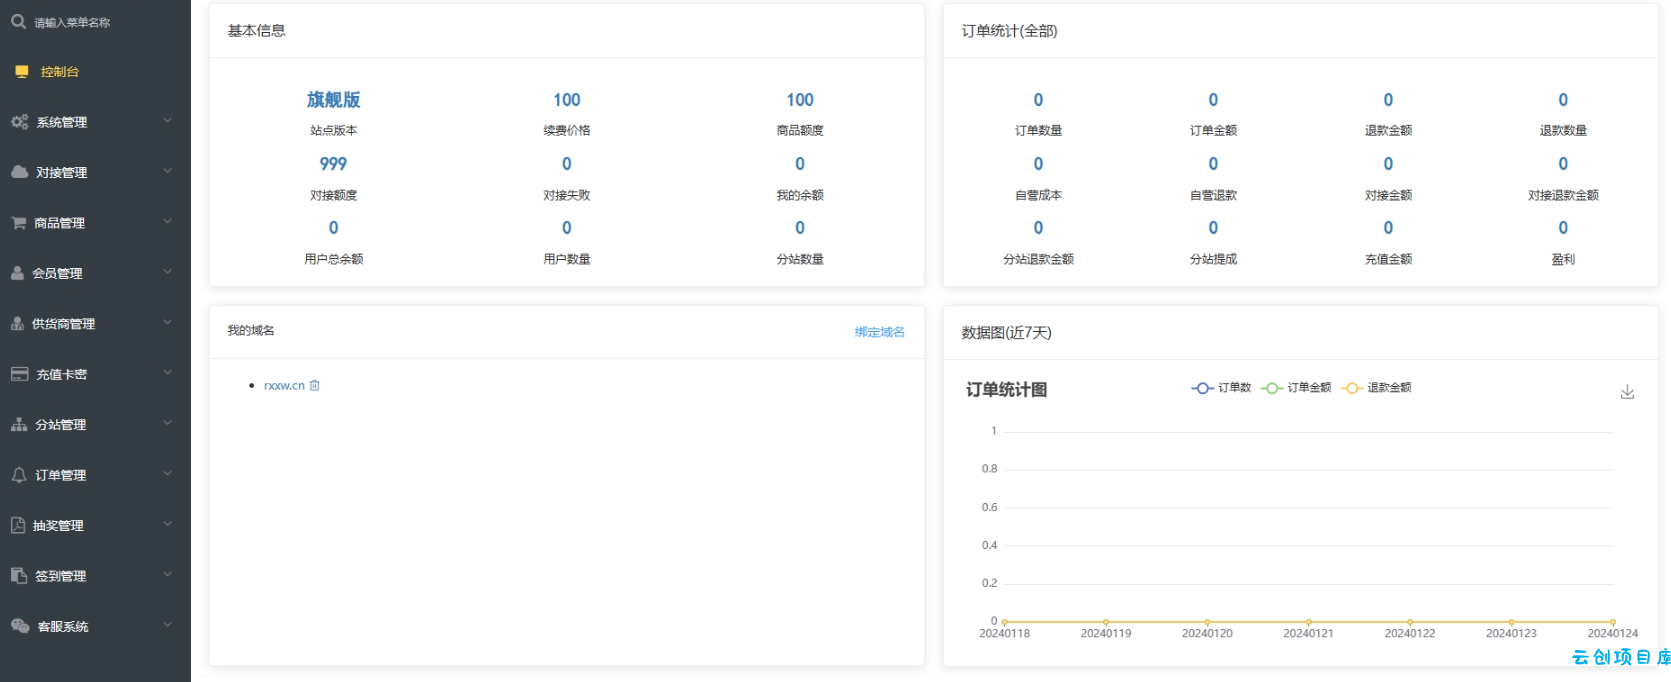Click the 20240118 data point on chart
1671x682 pixels.
tap(1004, 622)
